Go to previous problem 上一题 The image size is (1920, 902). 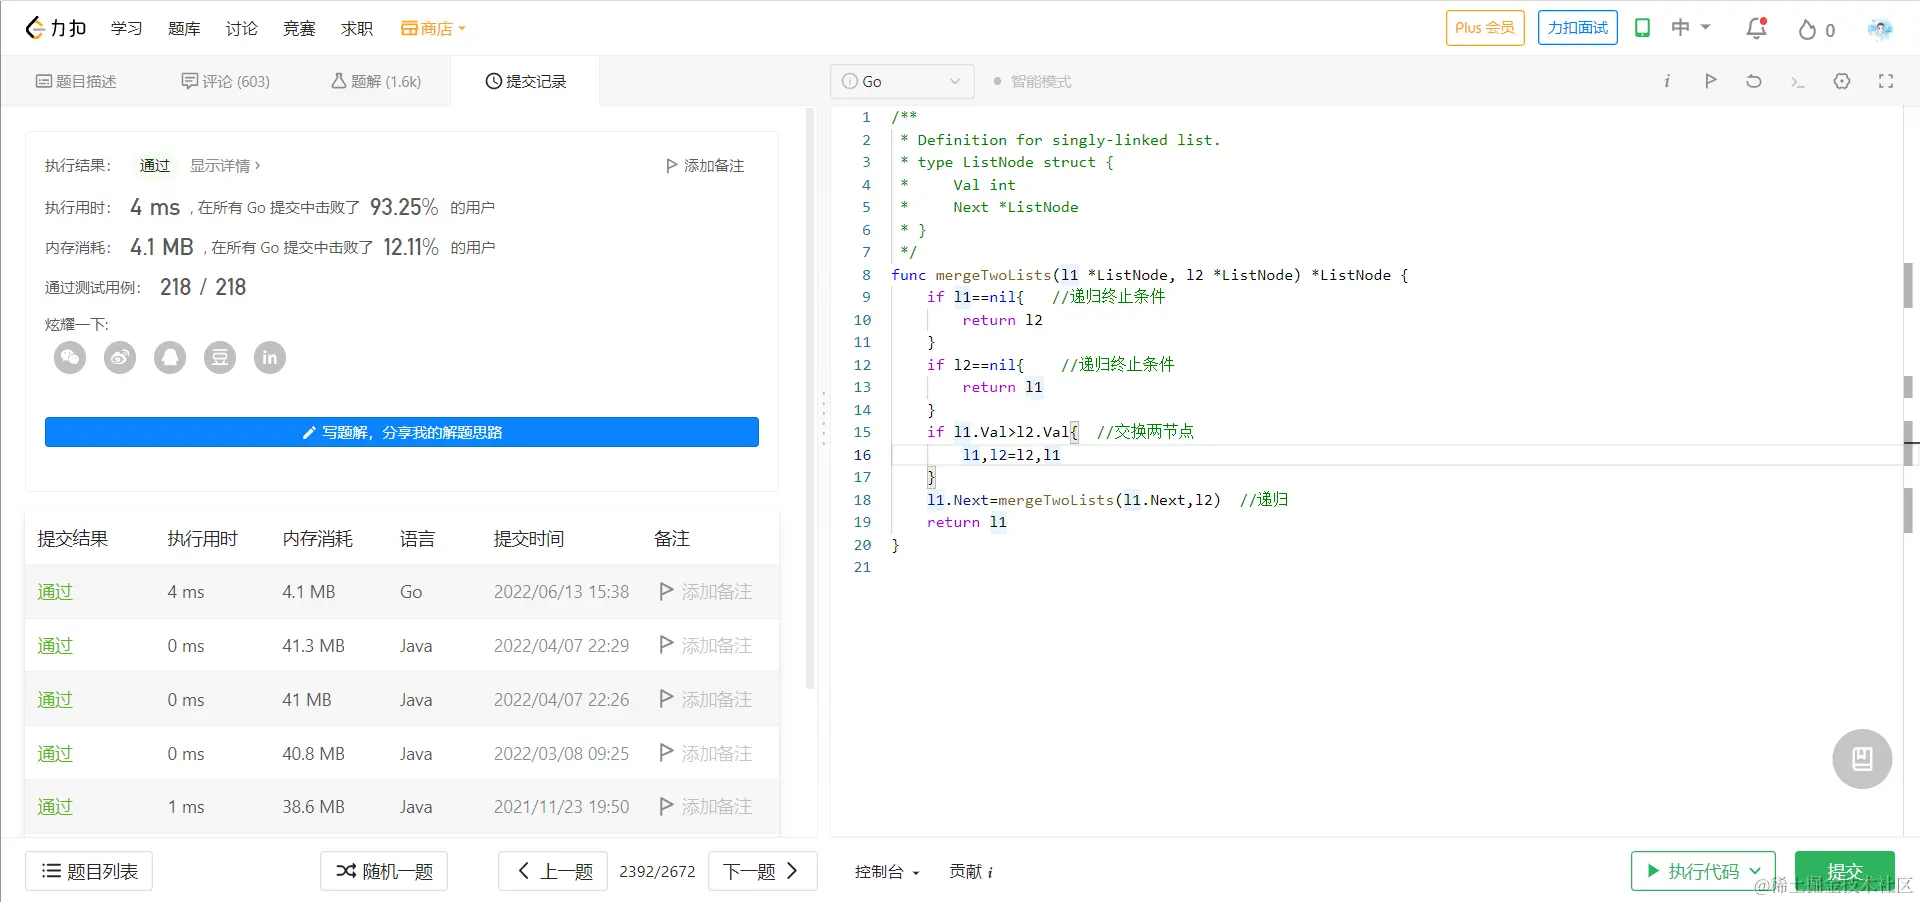pyautogui.click(x=553, y=872)
